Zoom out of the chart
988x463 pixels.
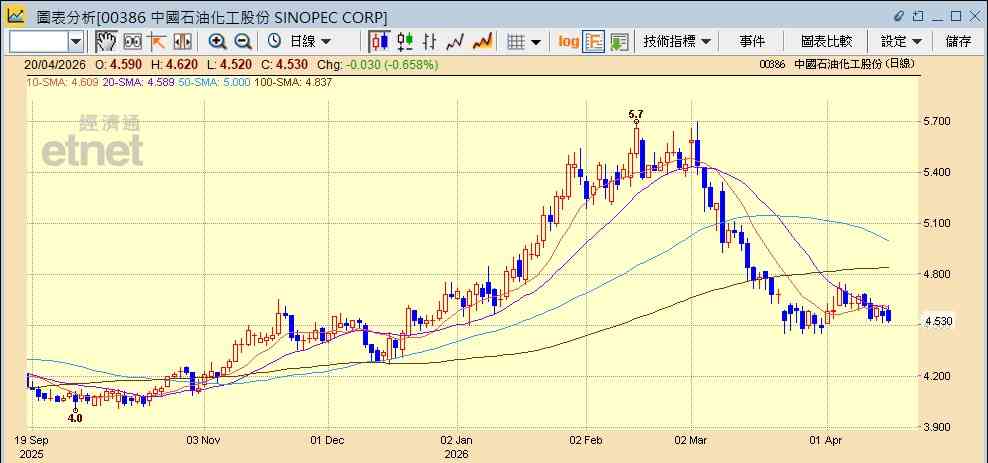pyautogui.click(x=243, y=42)
